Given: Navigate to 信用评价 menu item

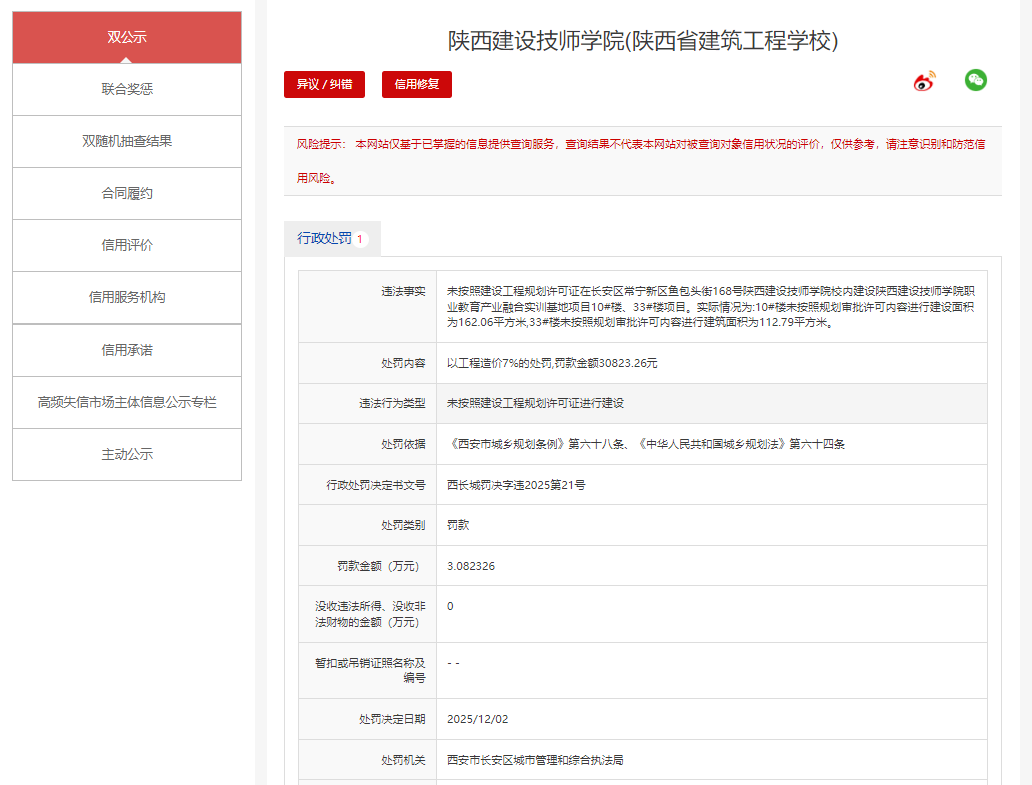Looking at the screenshot, I should point(127,246).
